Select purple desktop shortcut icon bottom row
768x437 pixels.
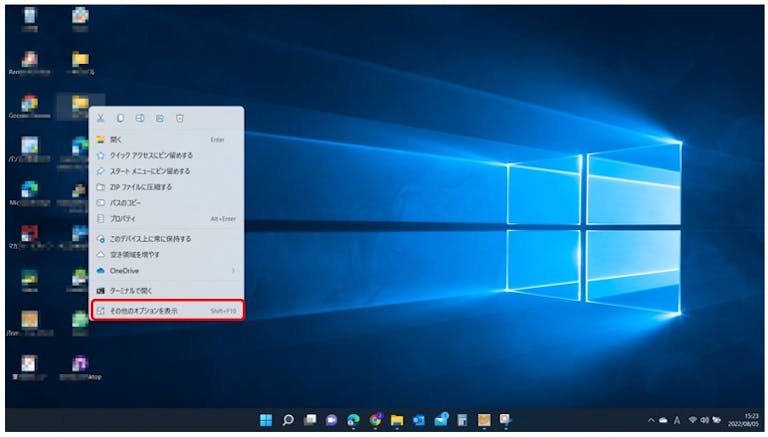pyautogui.click(x=80, y=367)
